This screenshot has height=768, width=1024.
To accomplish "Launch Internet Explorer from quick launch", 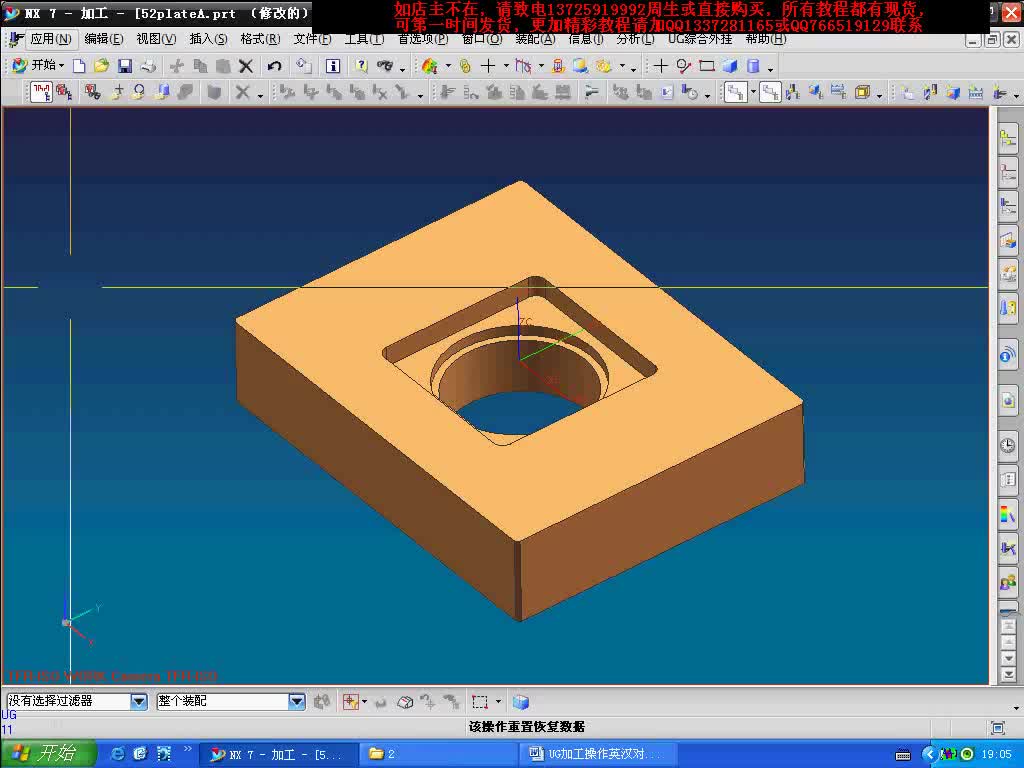I will 118,754.
